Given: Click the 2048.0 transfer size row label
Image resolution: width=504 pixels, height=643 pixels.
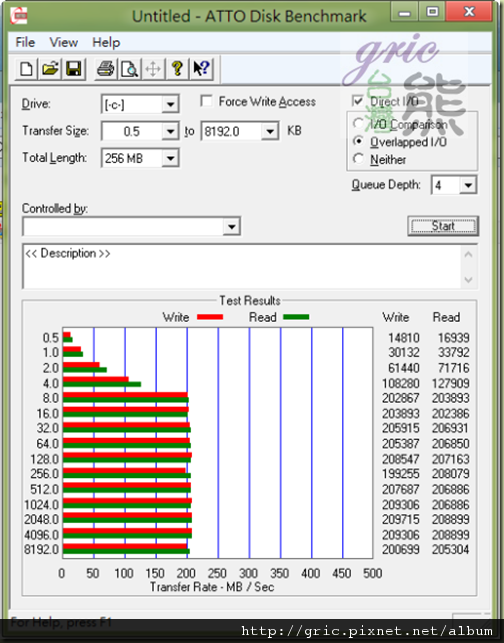Looking at the screenshot, I should pyautogui.click(x=41, y=519).
